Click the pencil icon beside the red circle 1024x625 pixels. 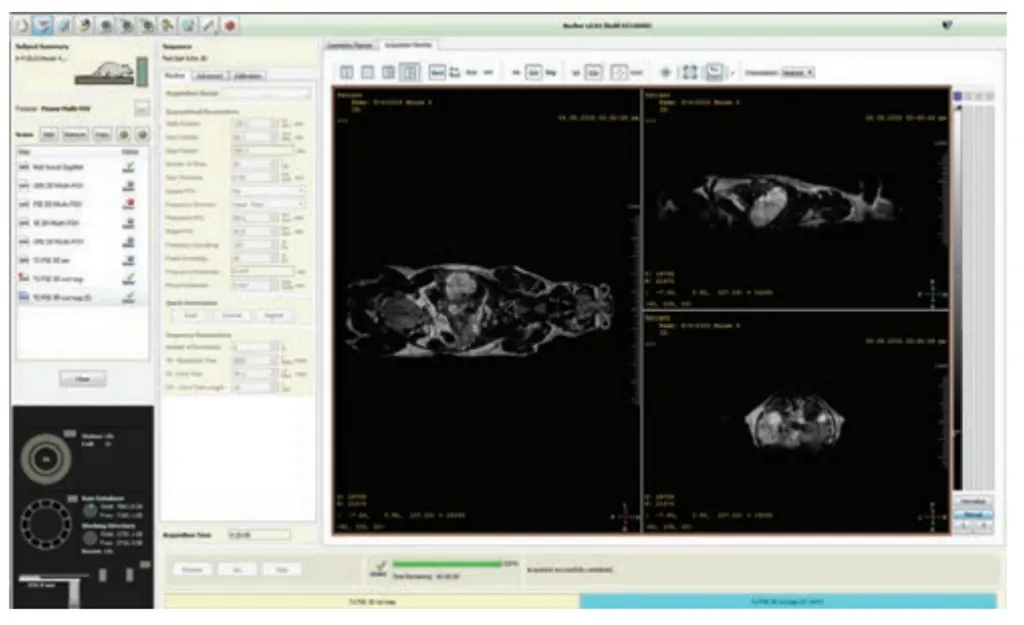[209, 25]
